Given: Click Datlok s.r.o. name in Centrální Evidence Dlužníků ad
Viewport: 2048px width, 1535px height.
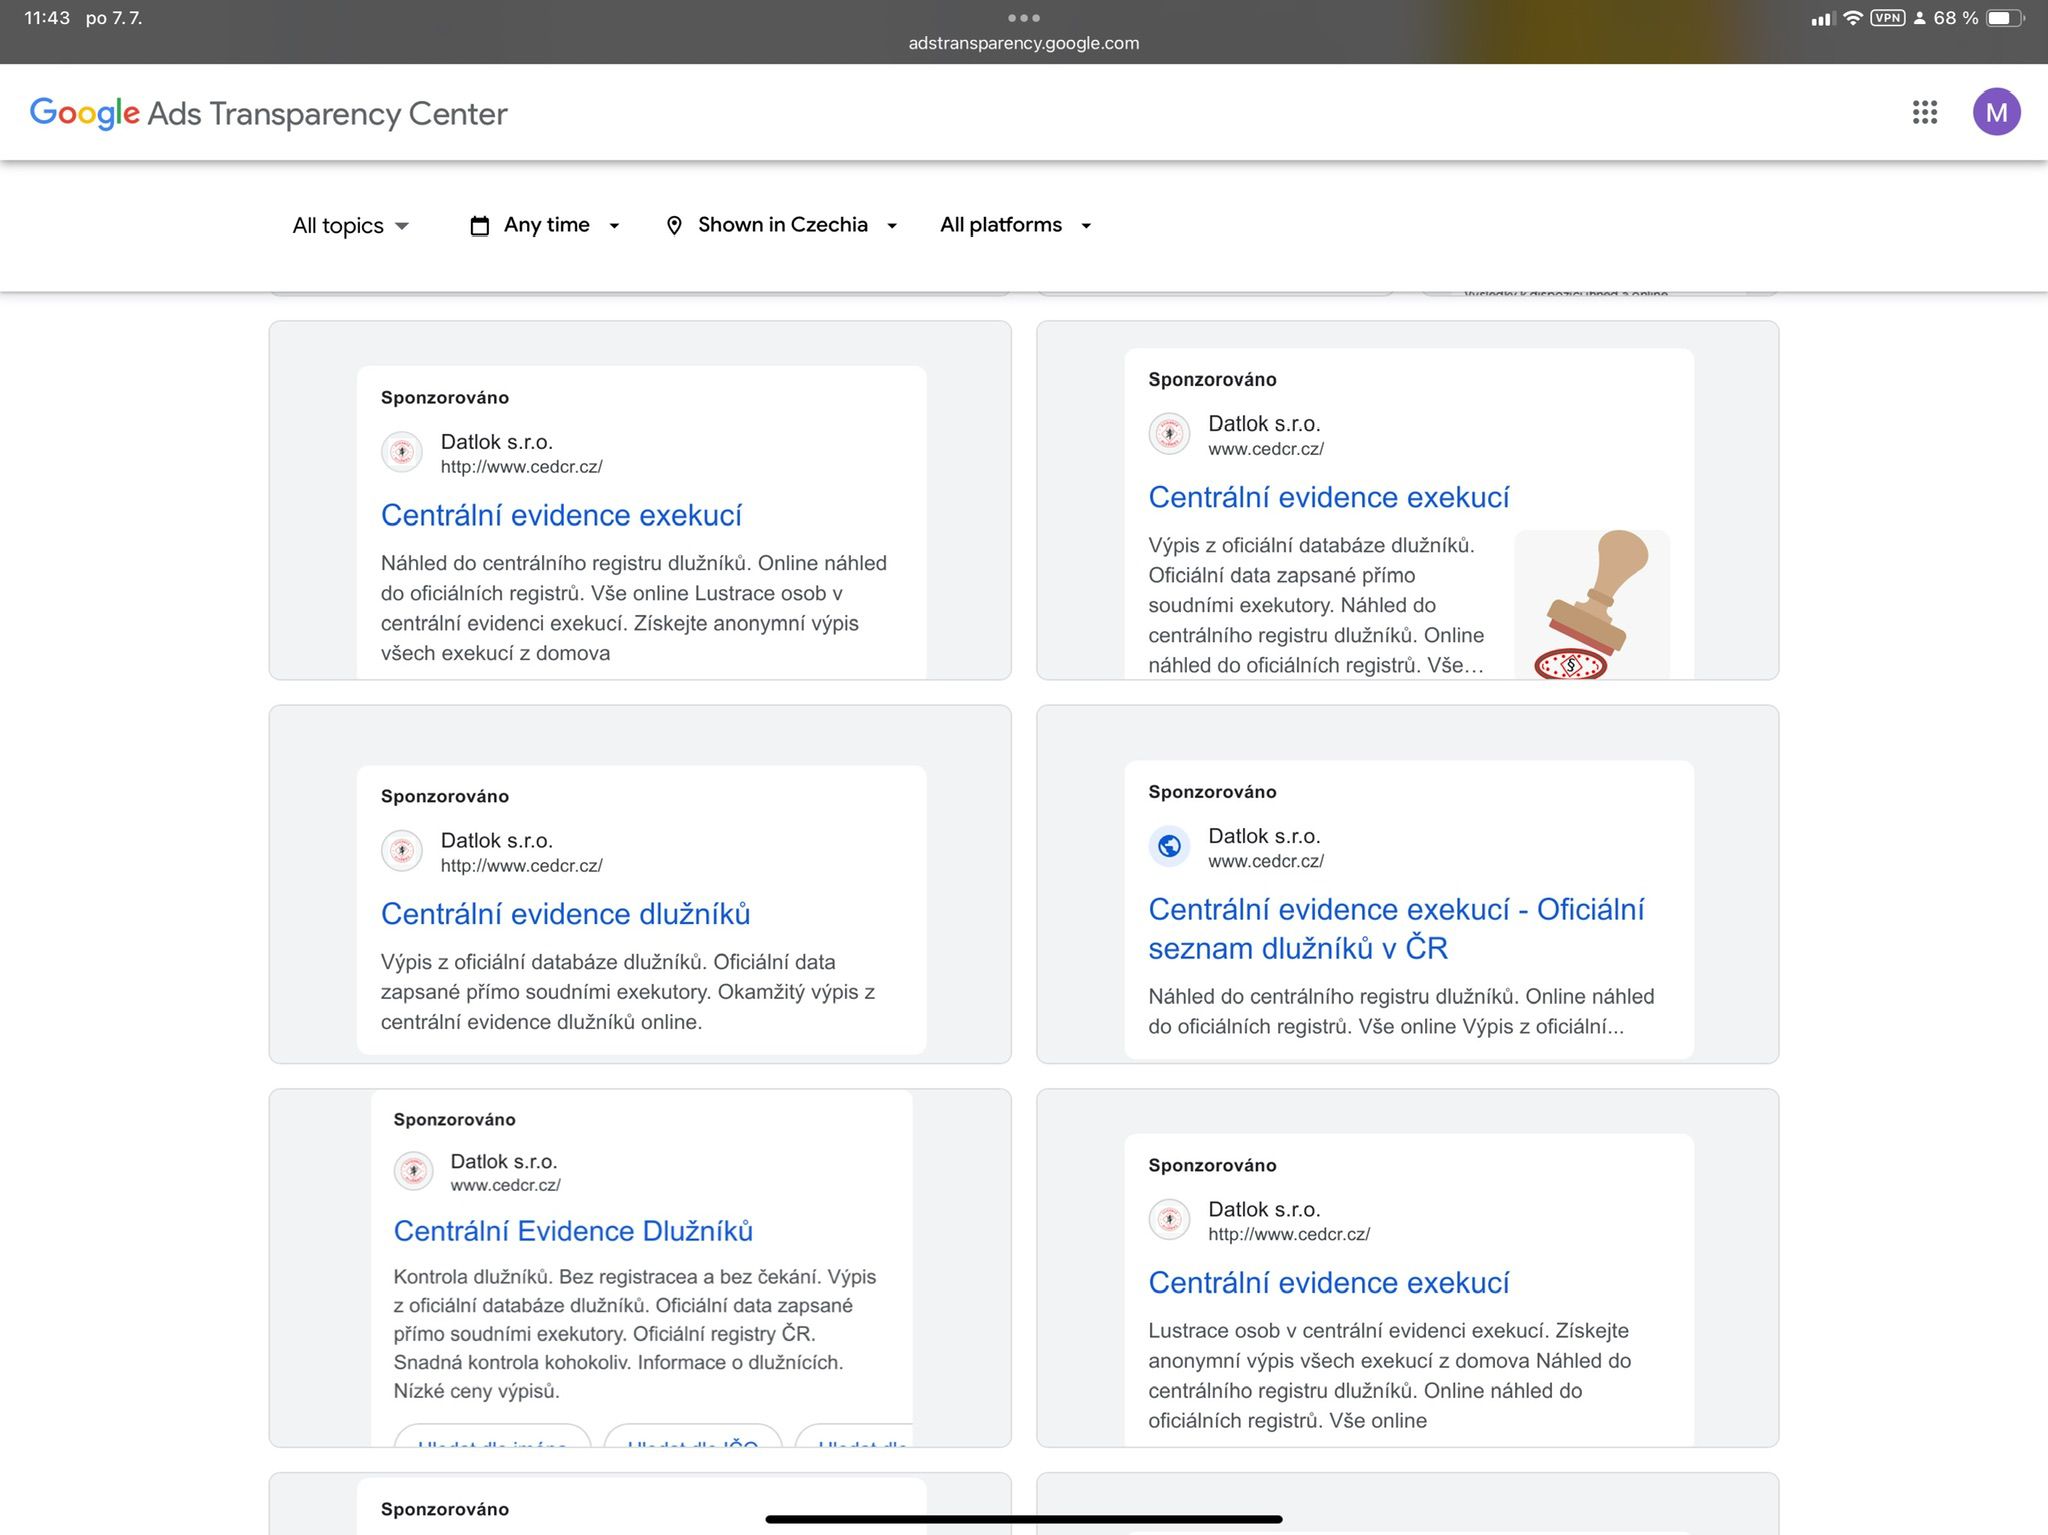Looking at the screenshot, I should click(x=503, y=1161).
